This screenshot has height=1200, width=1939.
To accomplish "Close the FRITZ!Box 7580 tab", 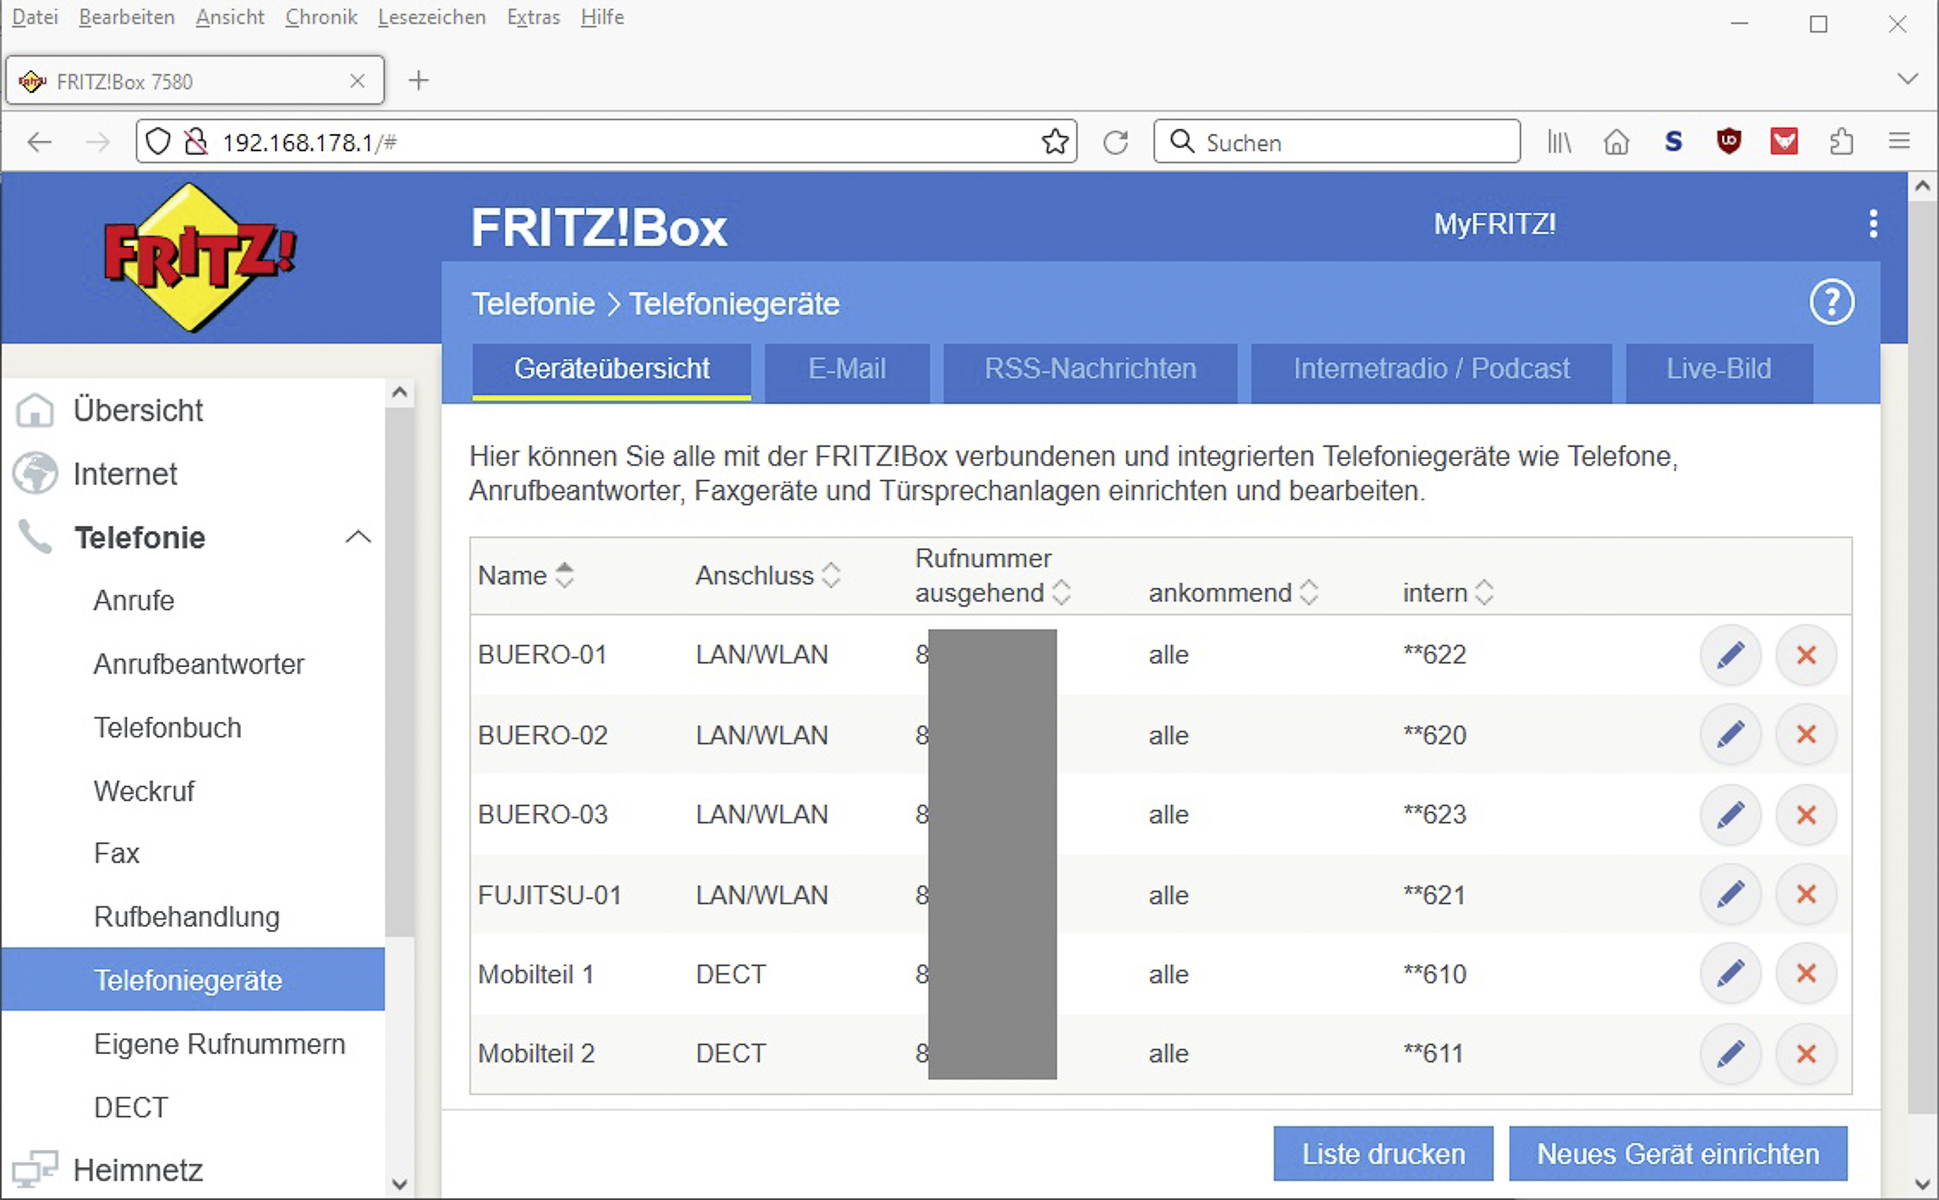I will tap(357, 81).
